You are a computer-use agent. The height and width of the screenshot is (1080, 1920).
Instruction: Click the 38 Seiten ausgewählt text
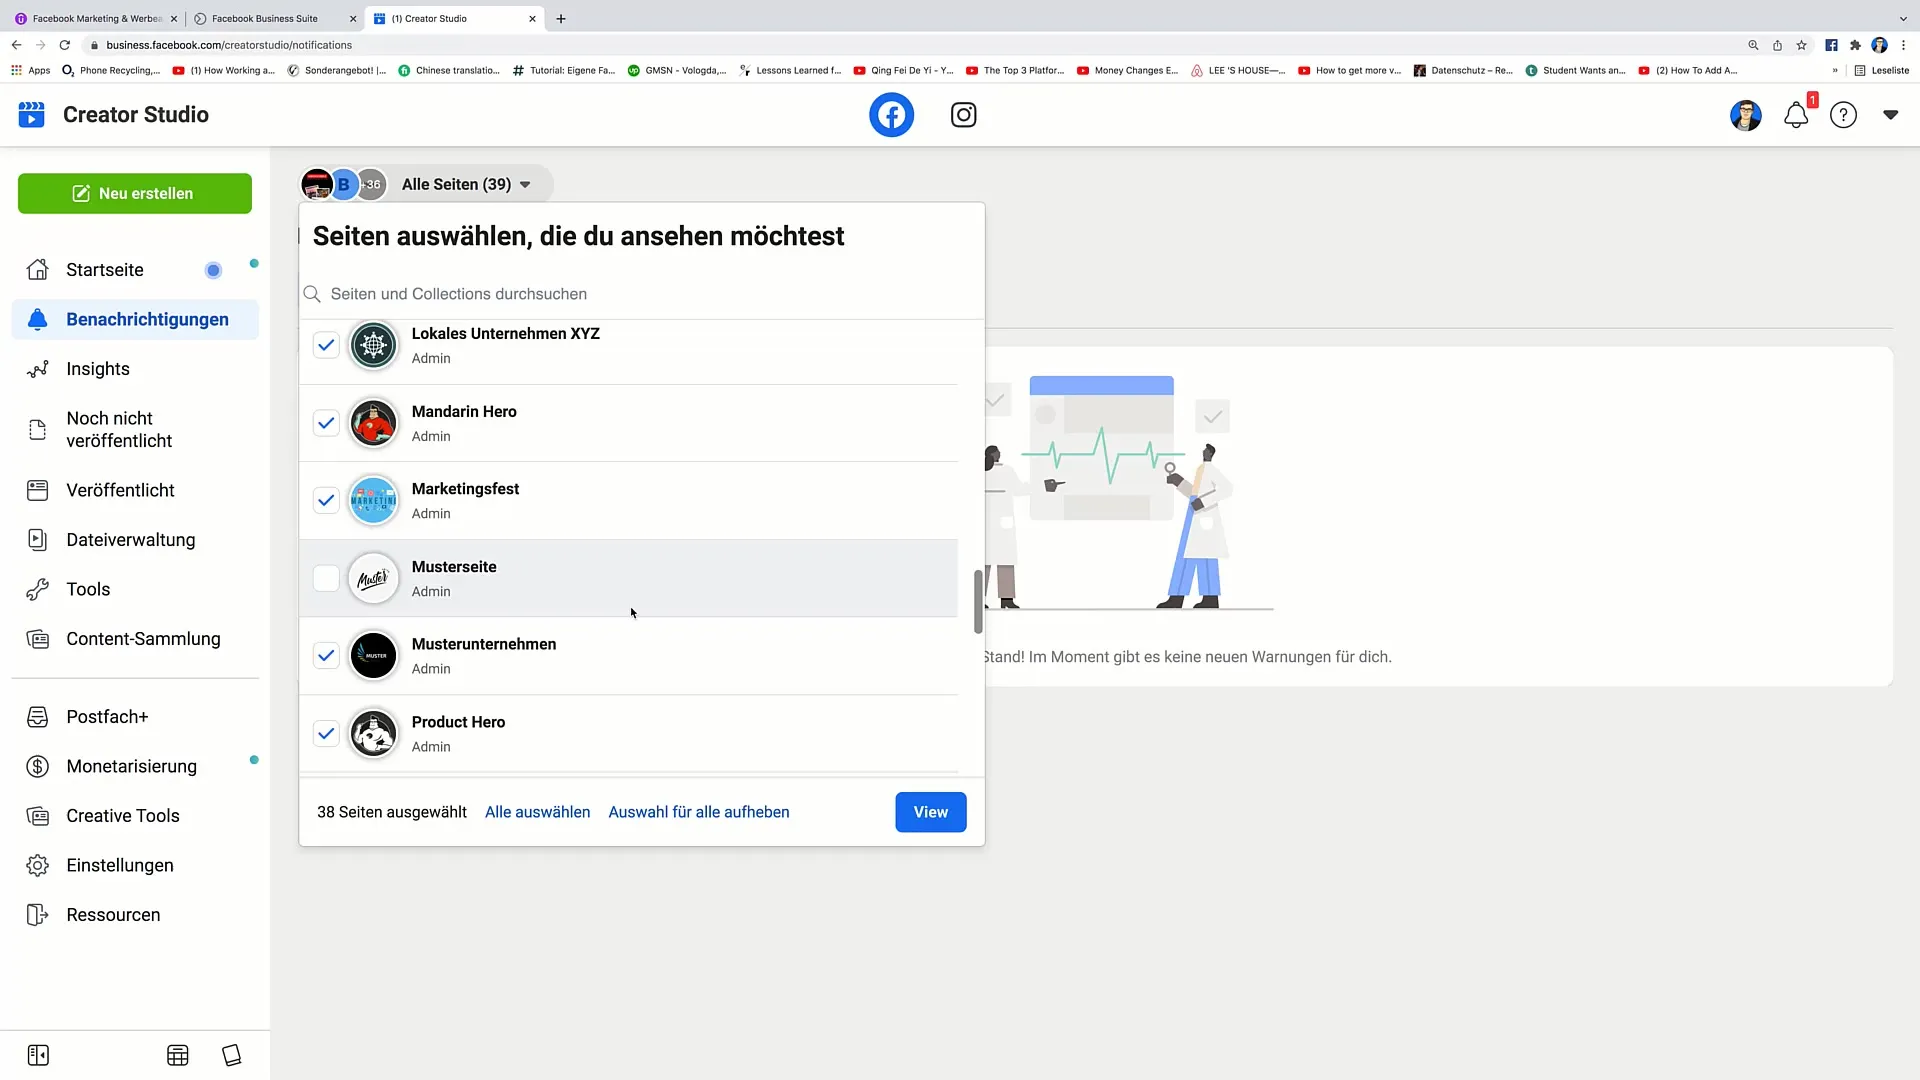click(x=392, y=812)
